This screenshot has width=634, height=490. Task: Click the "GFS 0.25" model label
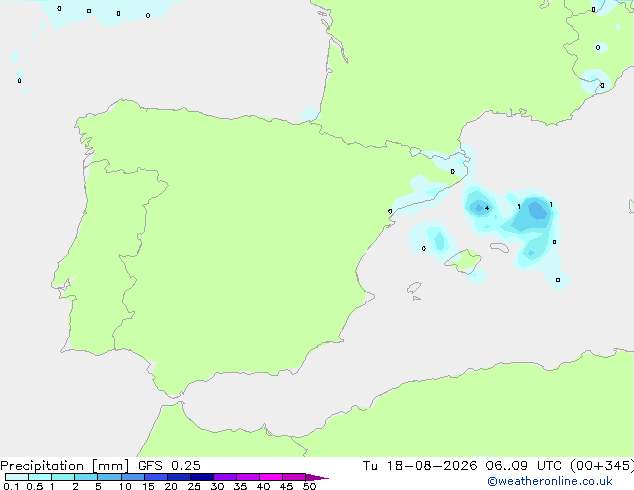point(169,466)
